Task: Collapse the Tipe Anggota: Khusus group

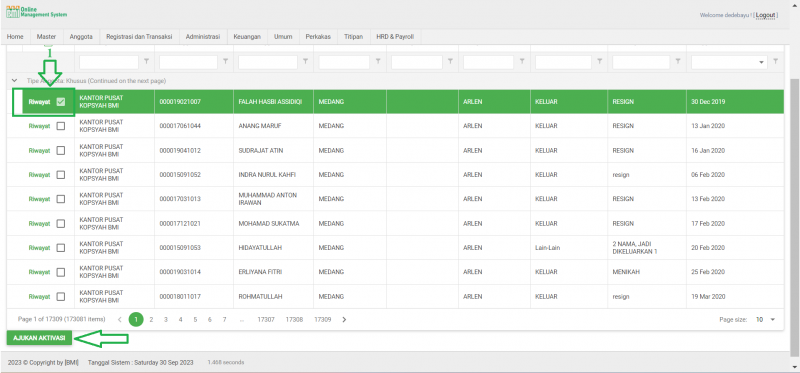Action: tap(14, 81)
